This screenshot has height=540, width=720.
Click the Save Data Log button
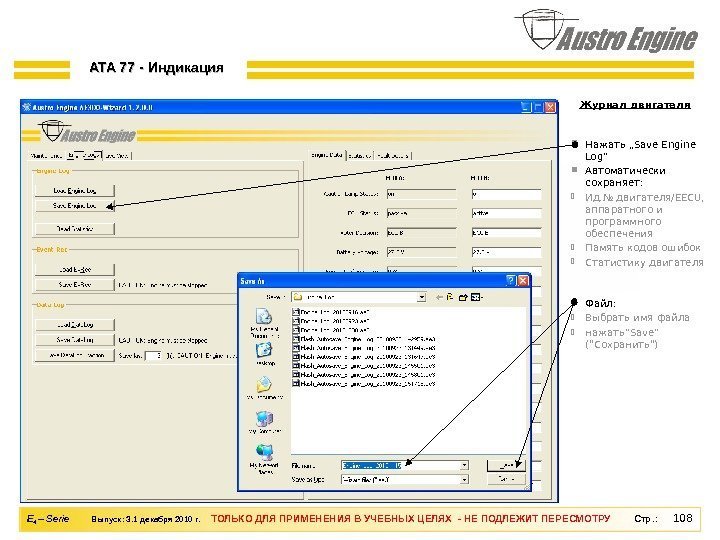click(74, 340)
